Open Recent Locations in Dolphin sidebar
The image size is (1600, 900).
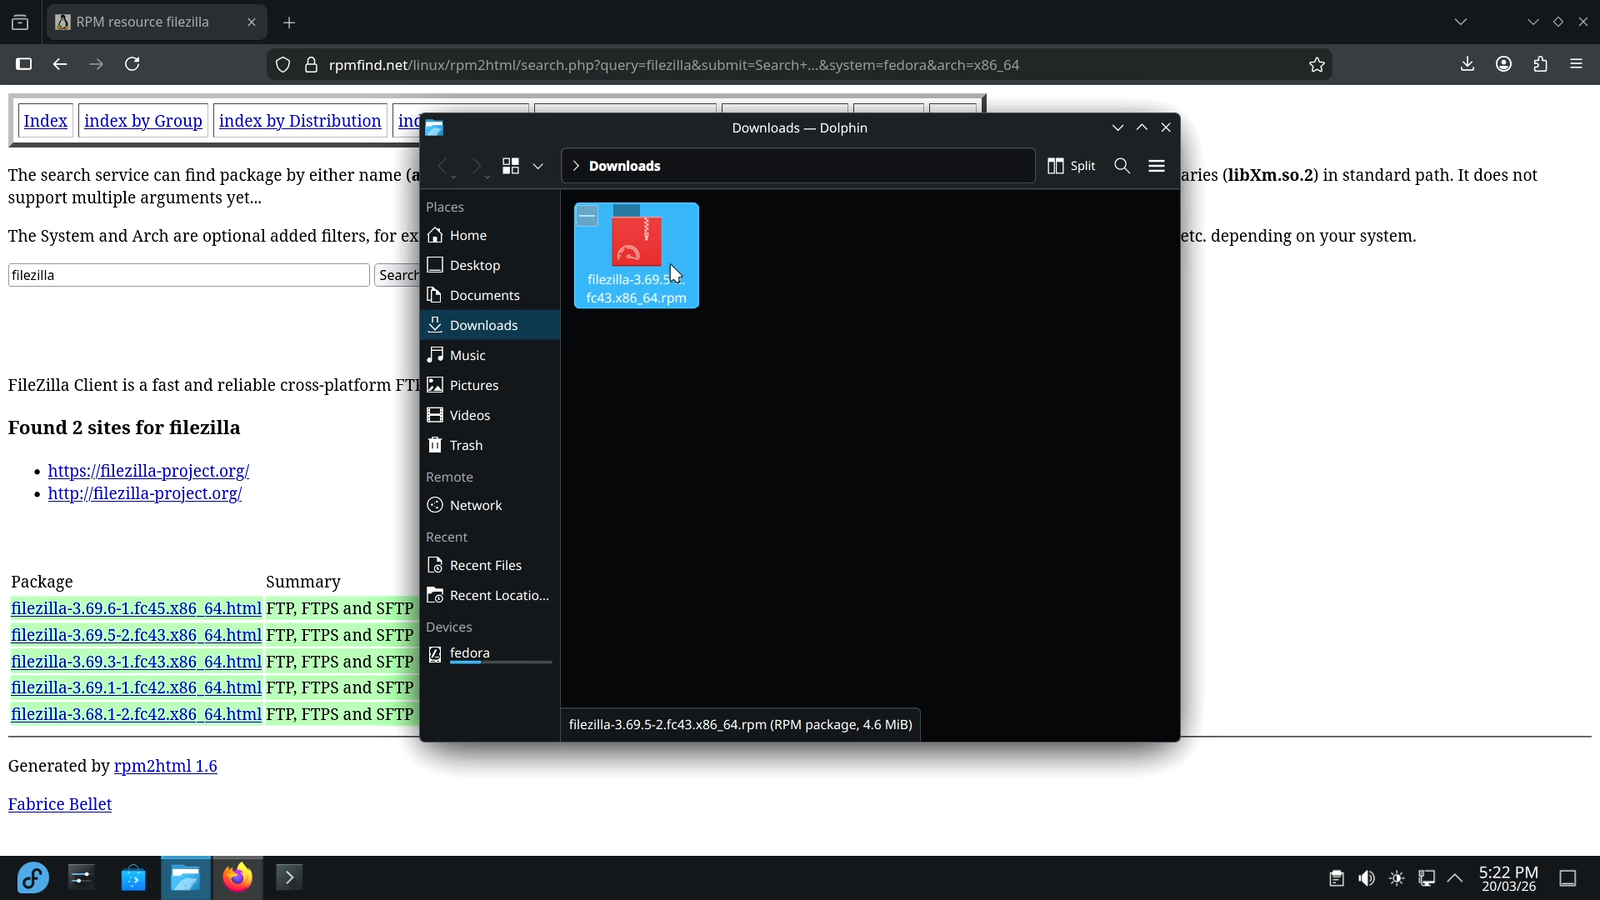pos(490,595)
